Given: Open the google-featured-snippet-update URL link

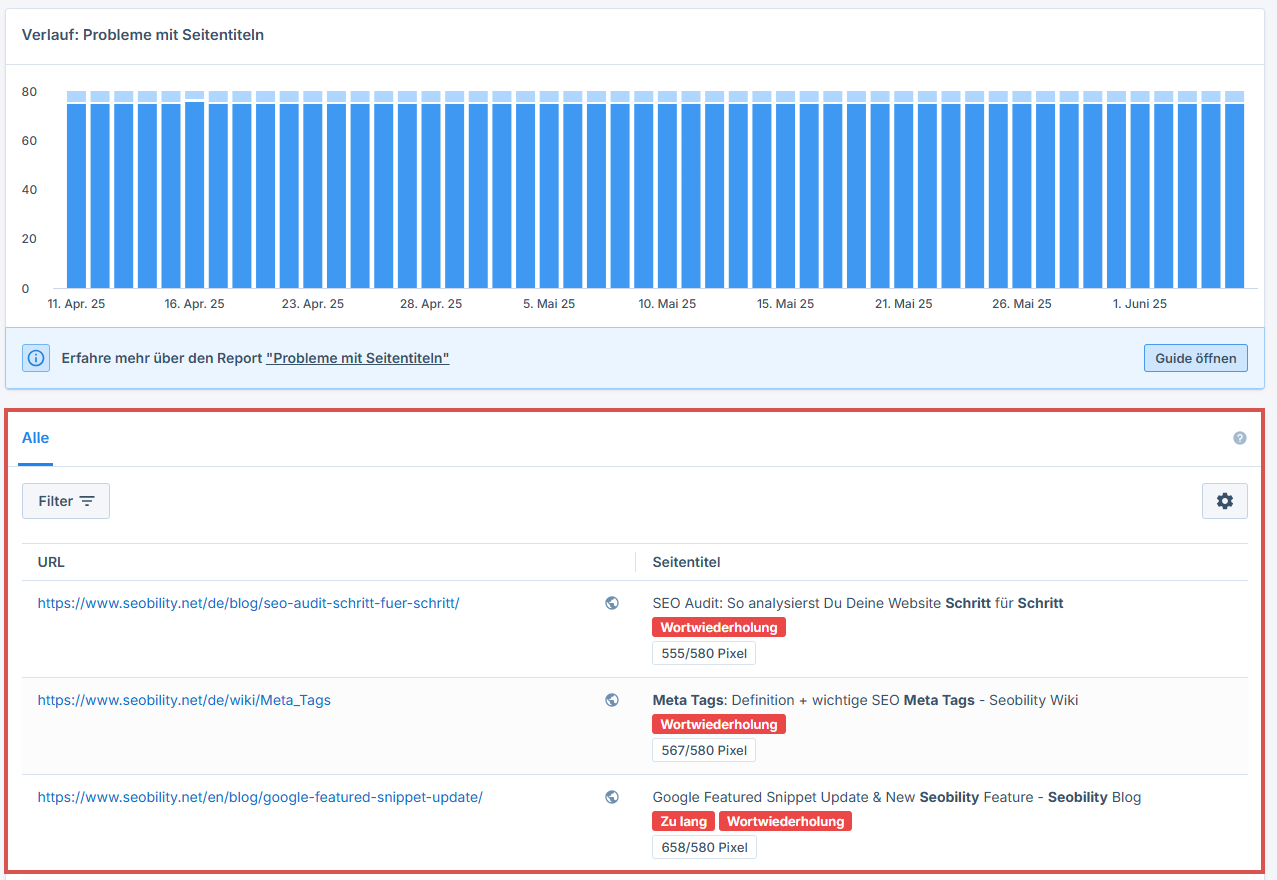Looking at the screenshot, I should 260,797.
